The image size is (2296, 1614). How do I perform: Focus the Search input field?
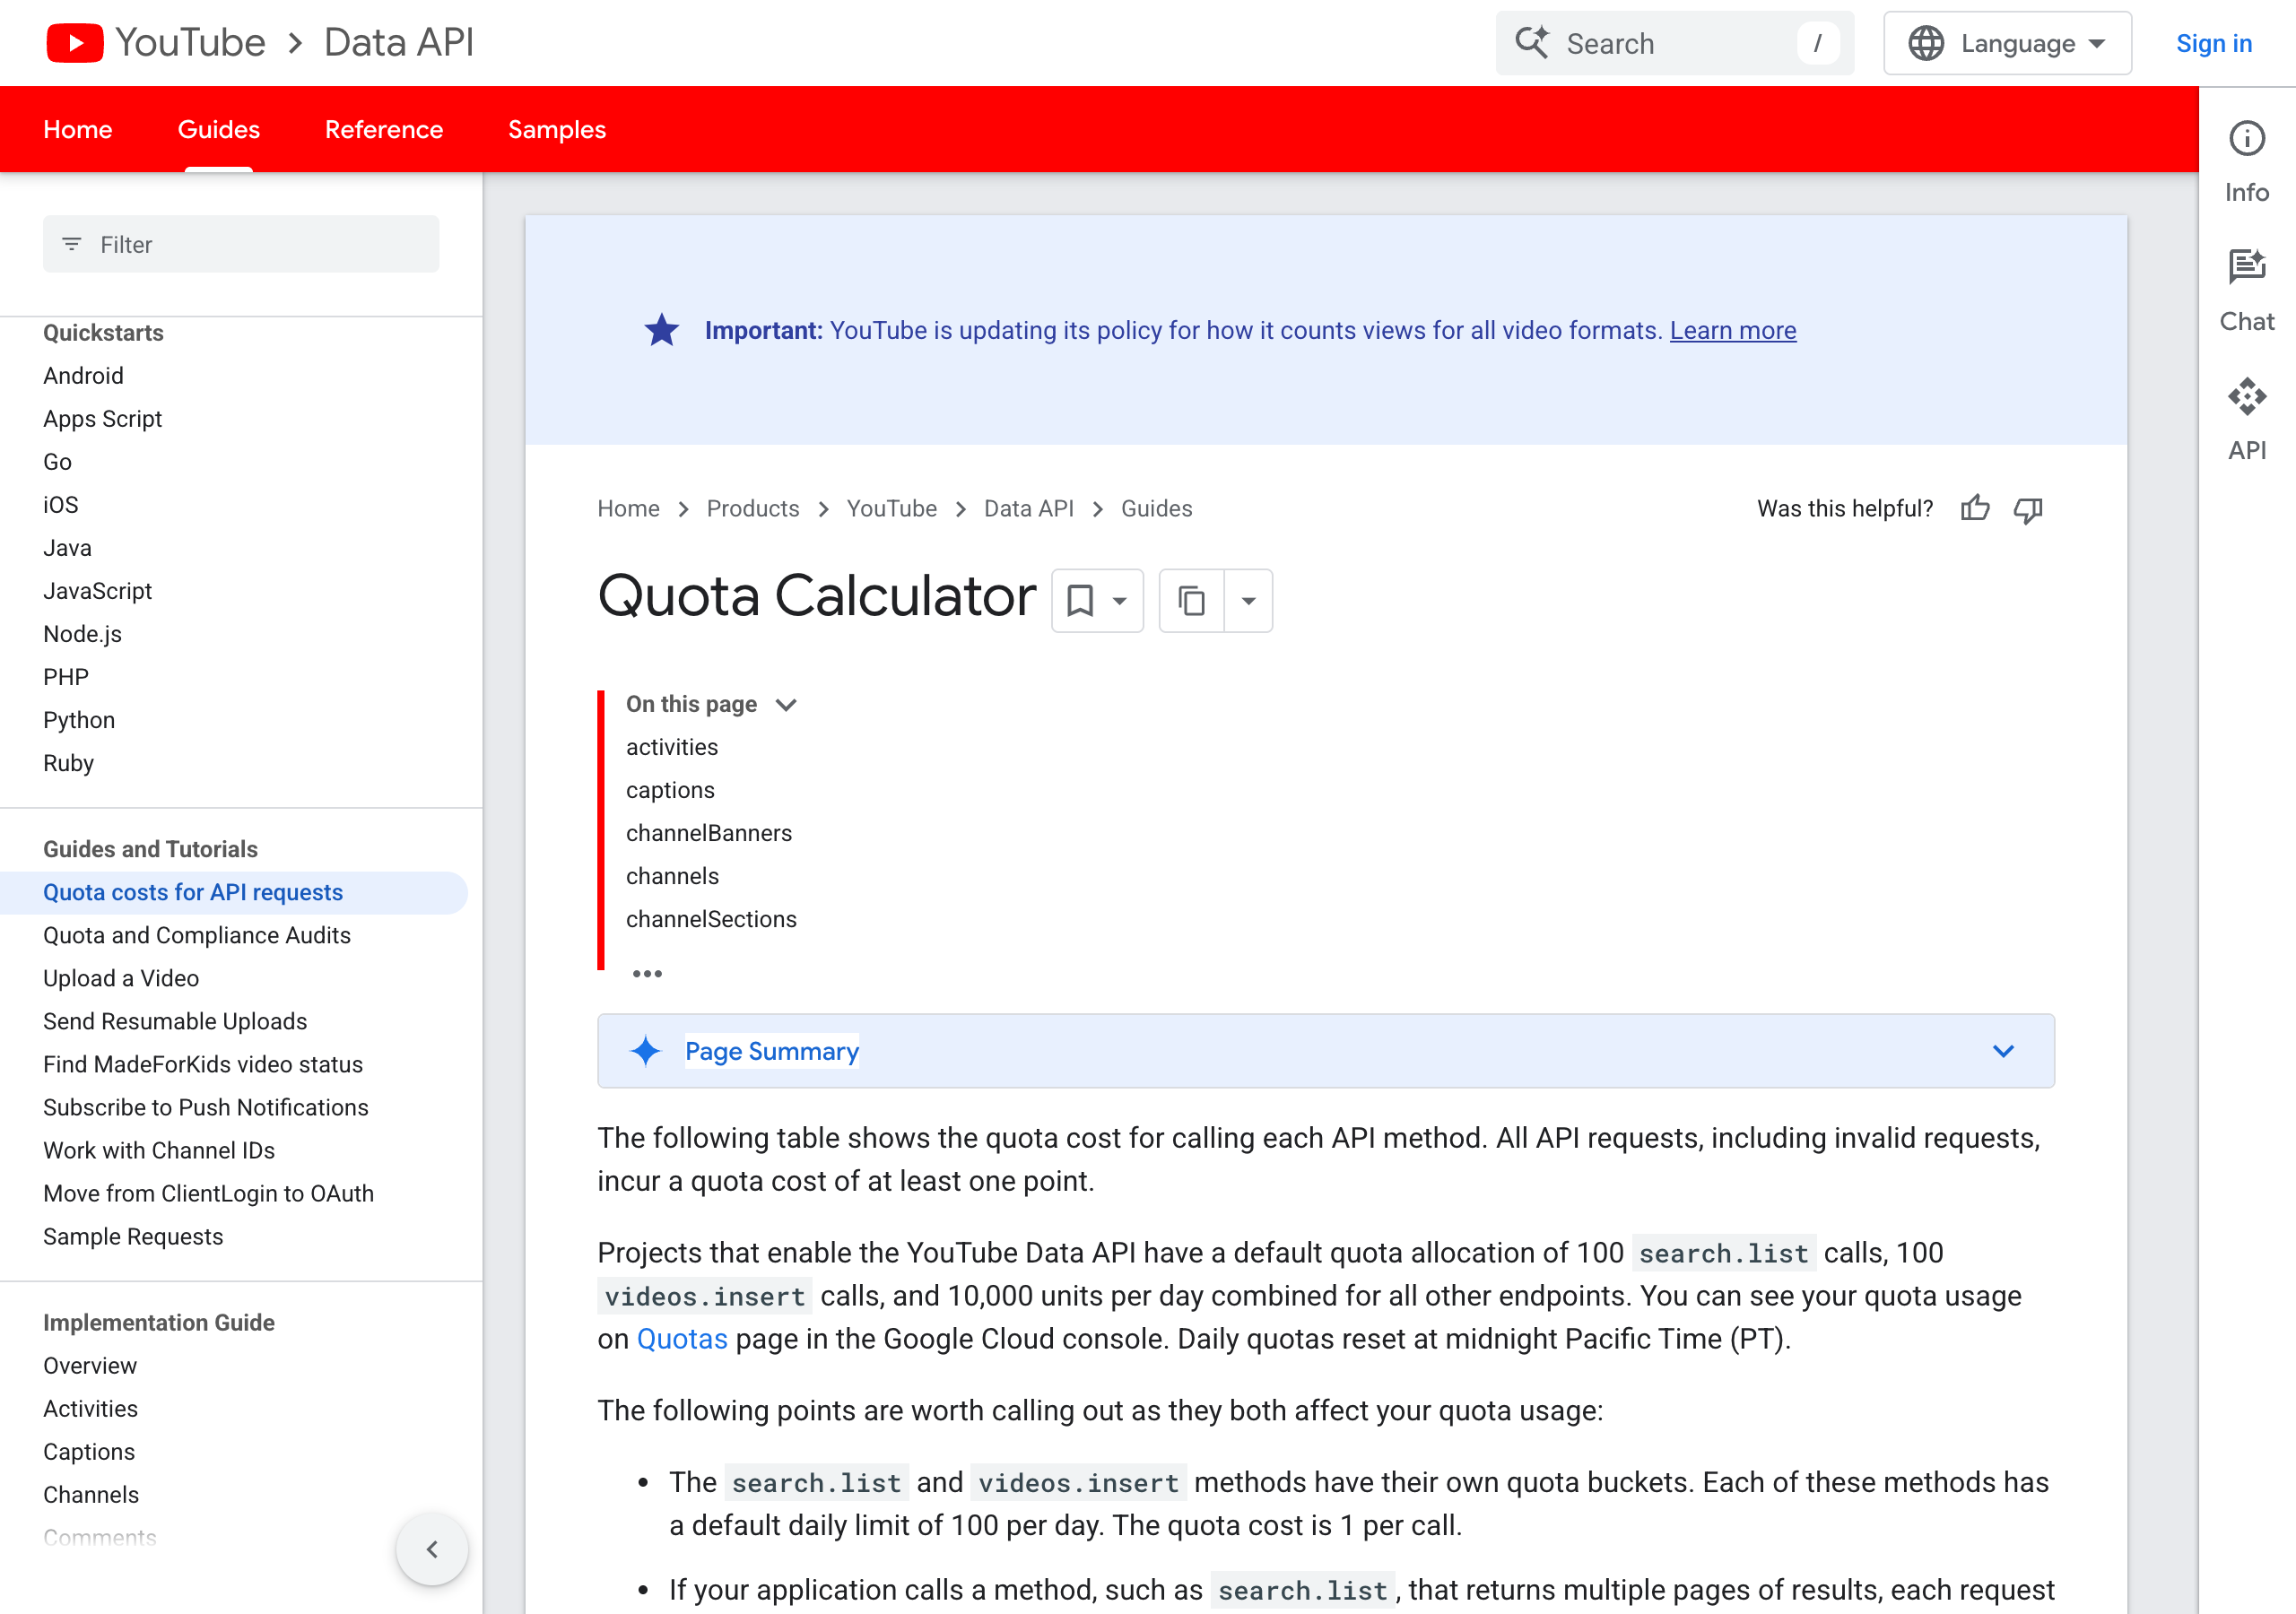[x=1674, y=43]
